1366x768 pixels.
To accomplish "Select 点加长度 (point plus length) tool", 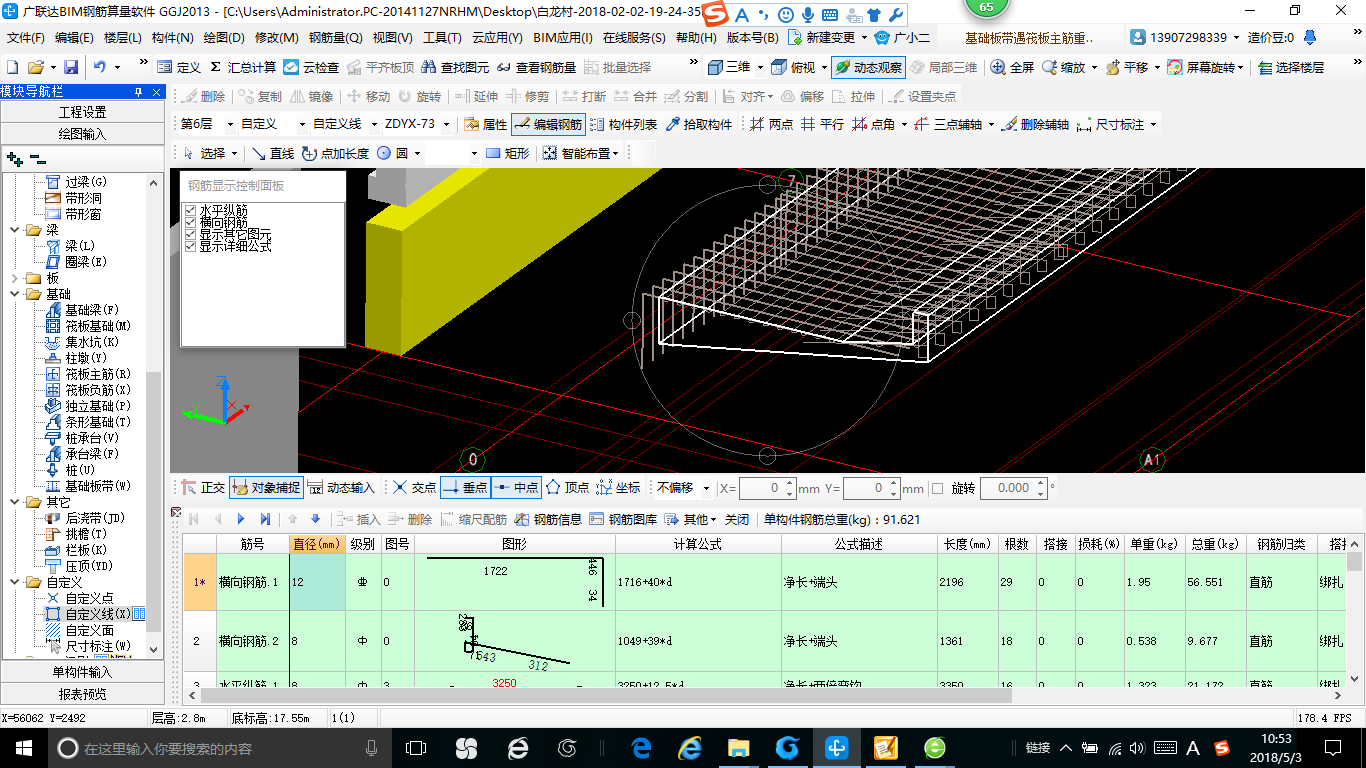I will pos(334,153).
